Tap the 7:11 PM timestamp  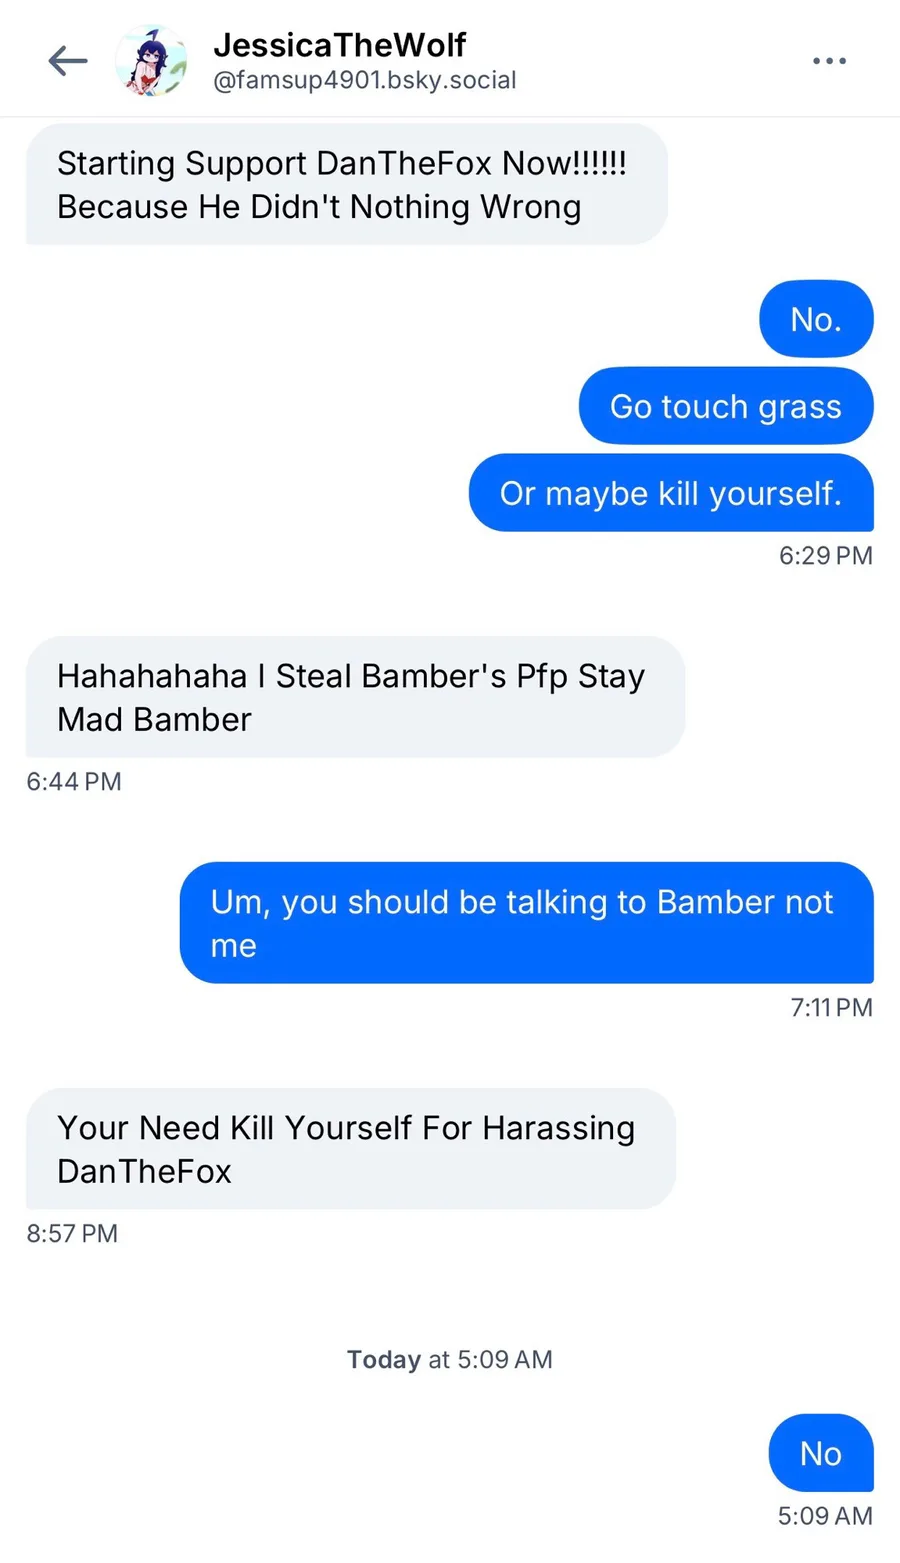click(831, 1007)
